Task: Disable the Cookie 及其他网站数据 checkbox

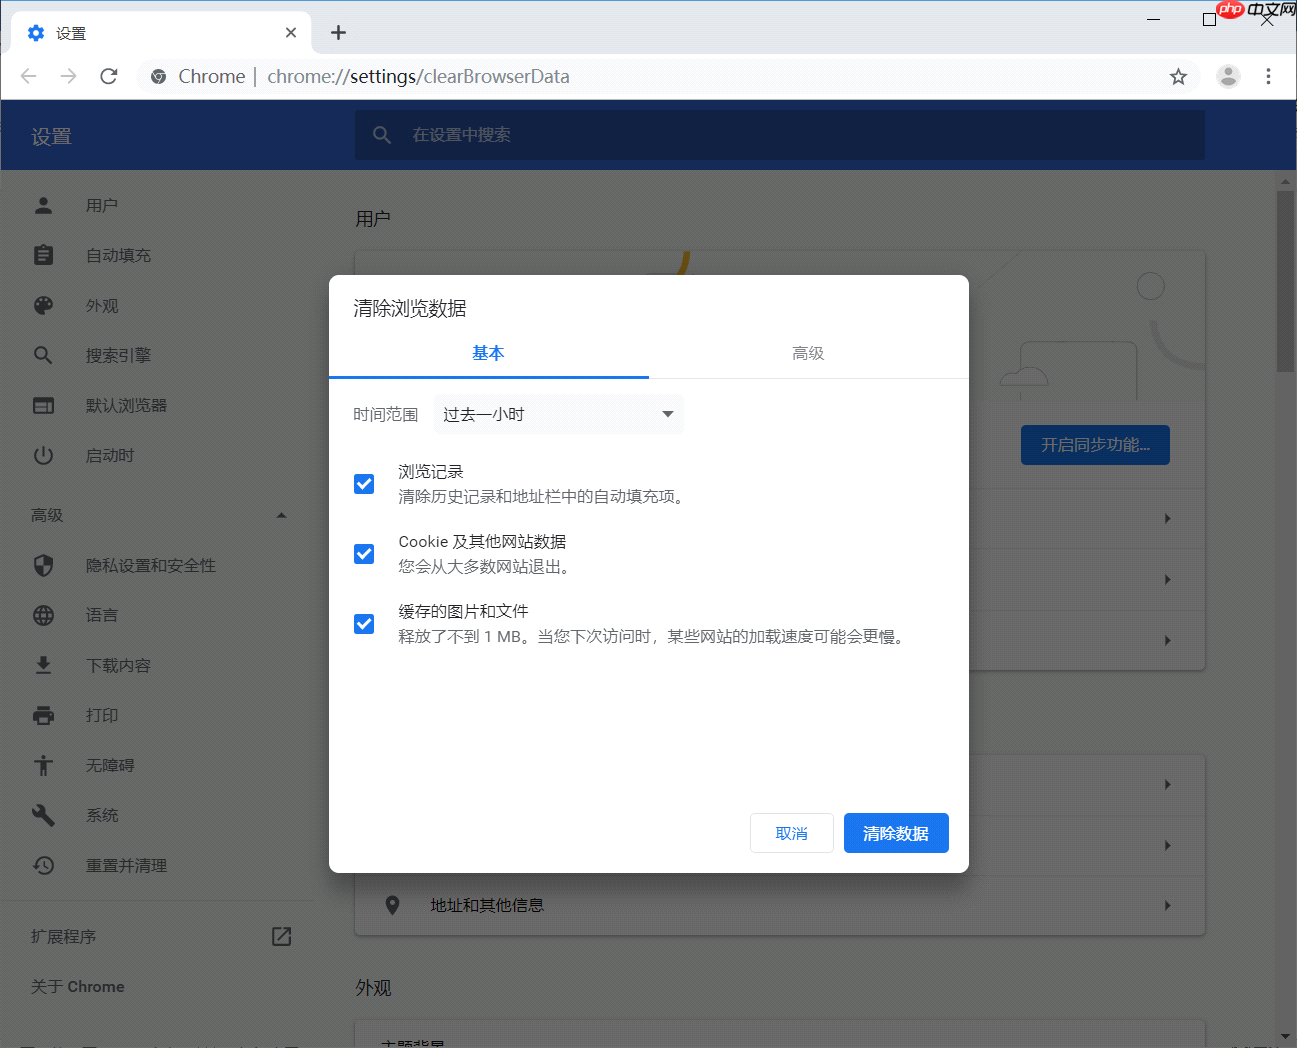Action: (363, 553)
